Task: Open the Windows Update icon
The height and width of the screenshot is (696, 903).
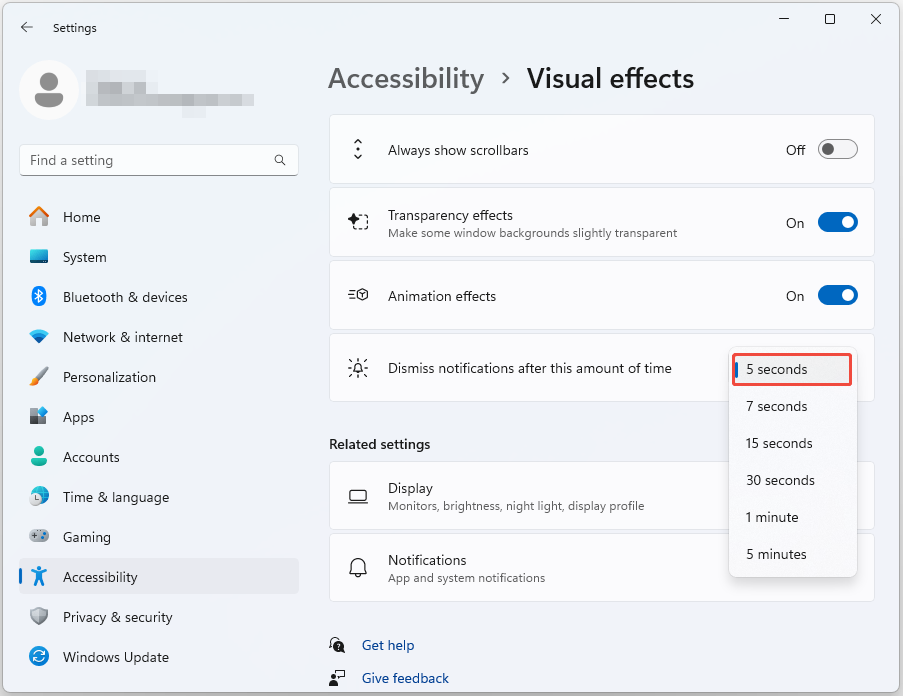Action: click(39, 657)
